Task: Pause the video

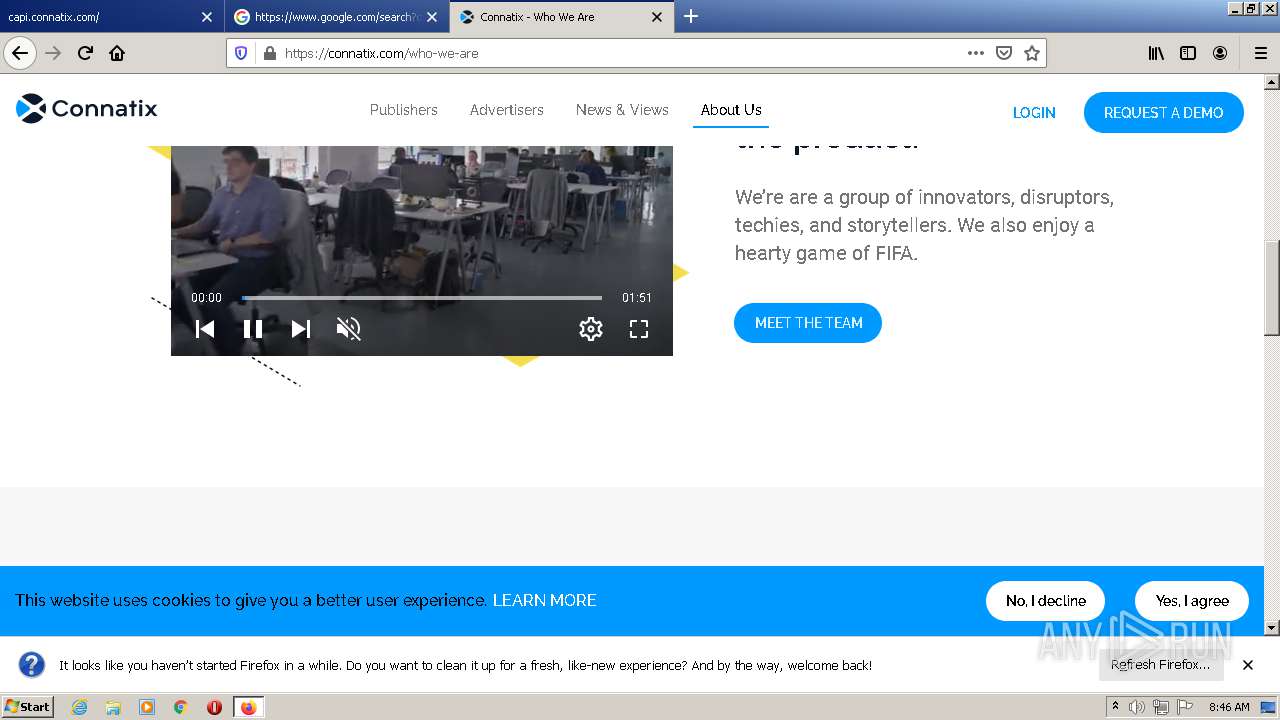Action: [x=253, y=329]
